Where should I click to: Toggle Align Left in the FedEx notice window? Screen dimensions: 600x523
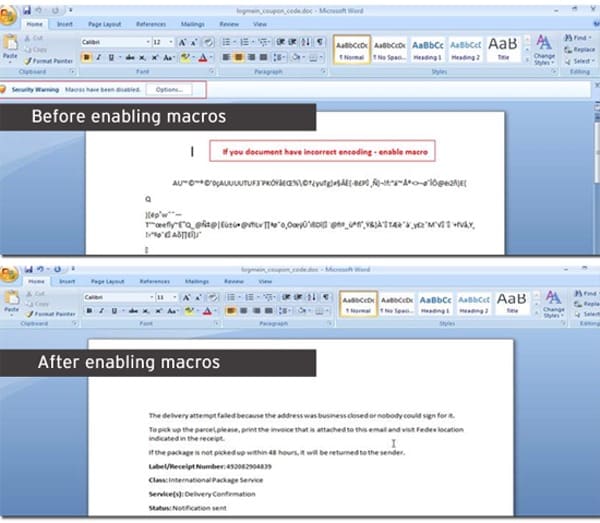[231, 311]
